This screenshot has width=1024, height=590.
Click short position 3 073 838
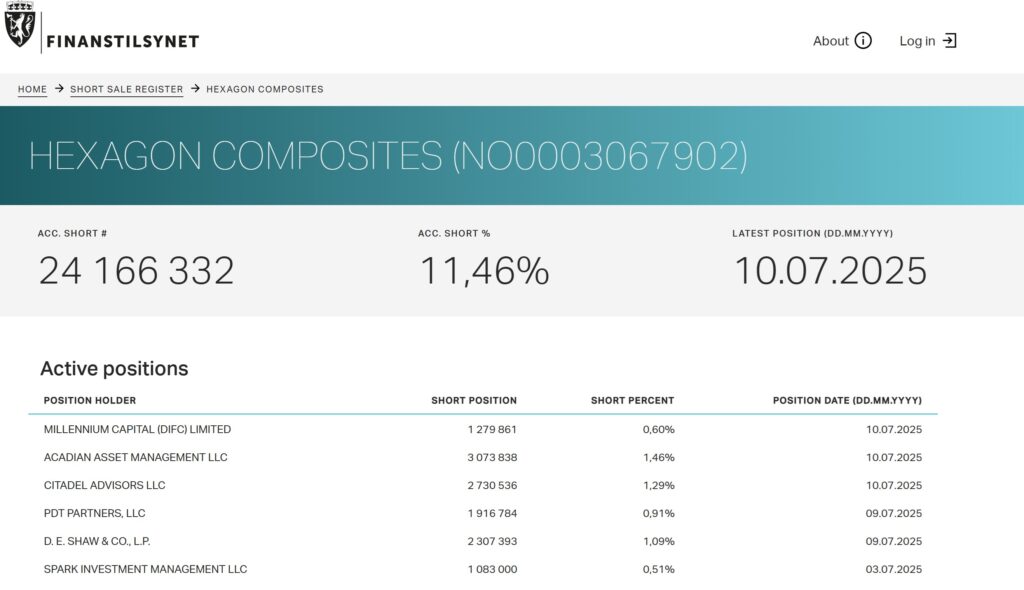(x=492, y=457)
